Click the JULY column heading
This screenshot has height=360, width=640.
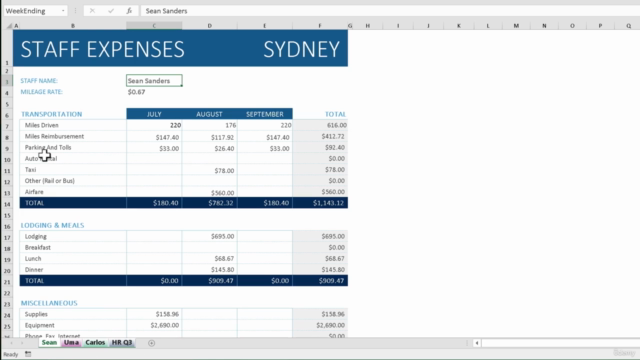pyautogui.click(x=154, y=114)
